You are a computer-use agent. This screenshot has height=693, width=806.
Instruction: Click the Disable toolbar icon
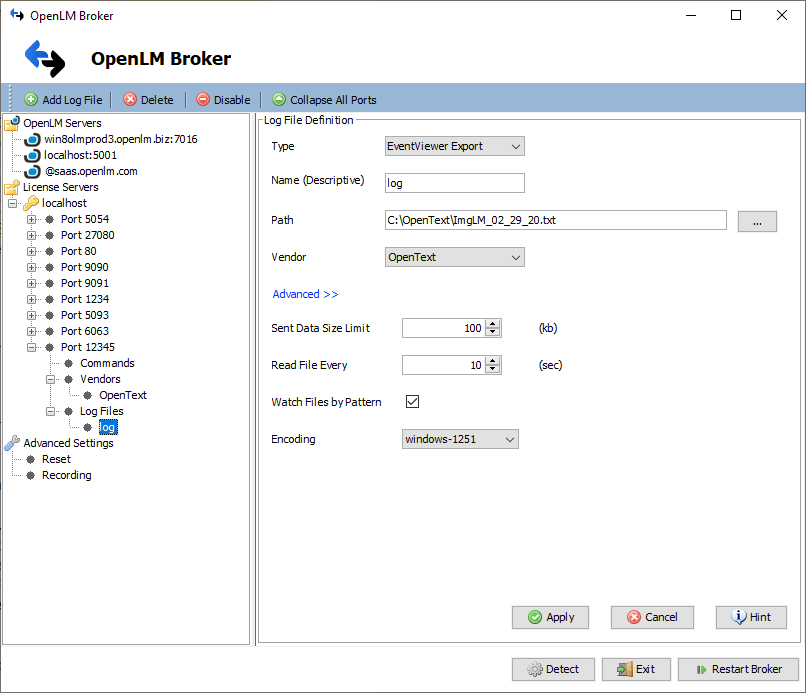[x=203, y=100]
